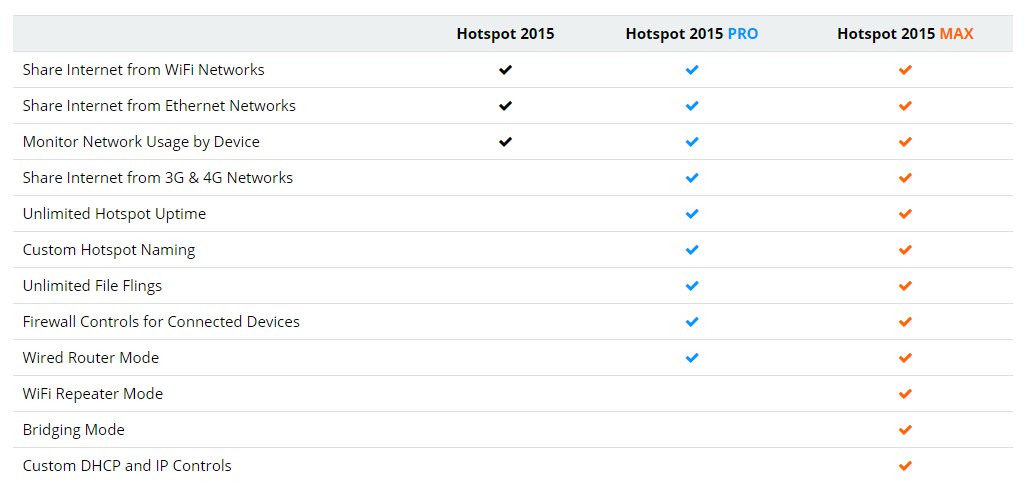
Task: Click PRO blue checkmark for Monitor Network Usage
Action: click(692, 142)
